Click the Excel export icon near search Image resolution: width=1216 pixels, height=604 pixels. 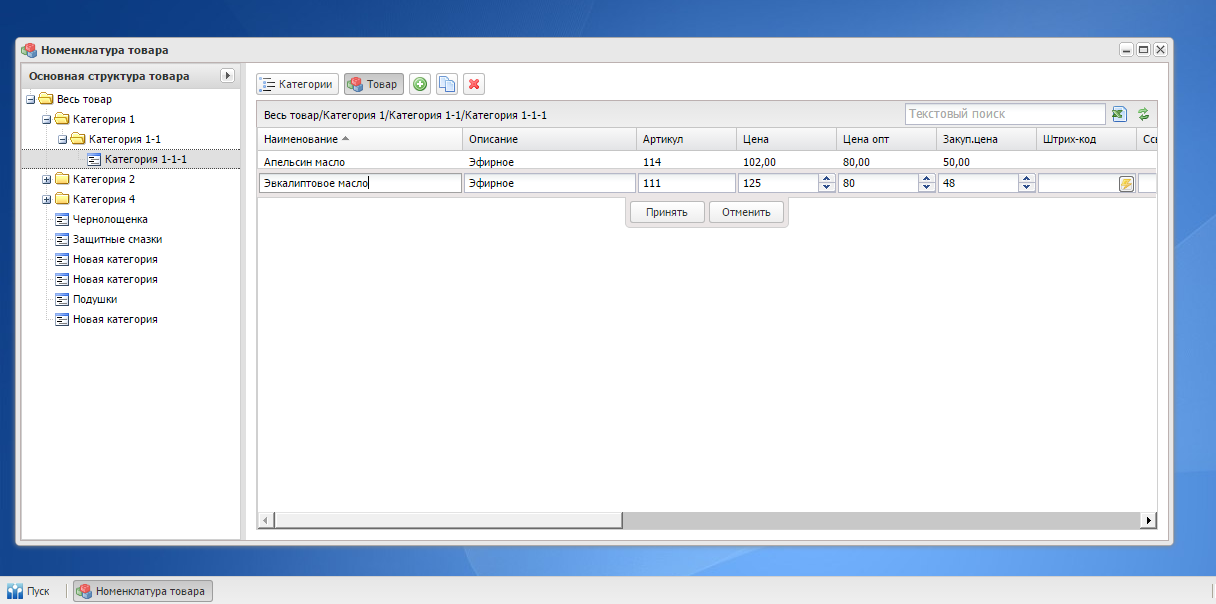[x=1120, y=114]
